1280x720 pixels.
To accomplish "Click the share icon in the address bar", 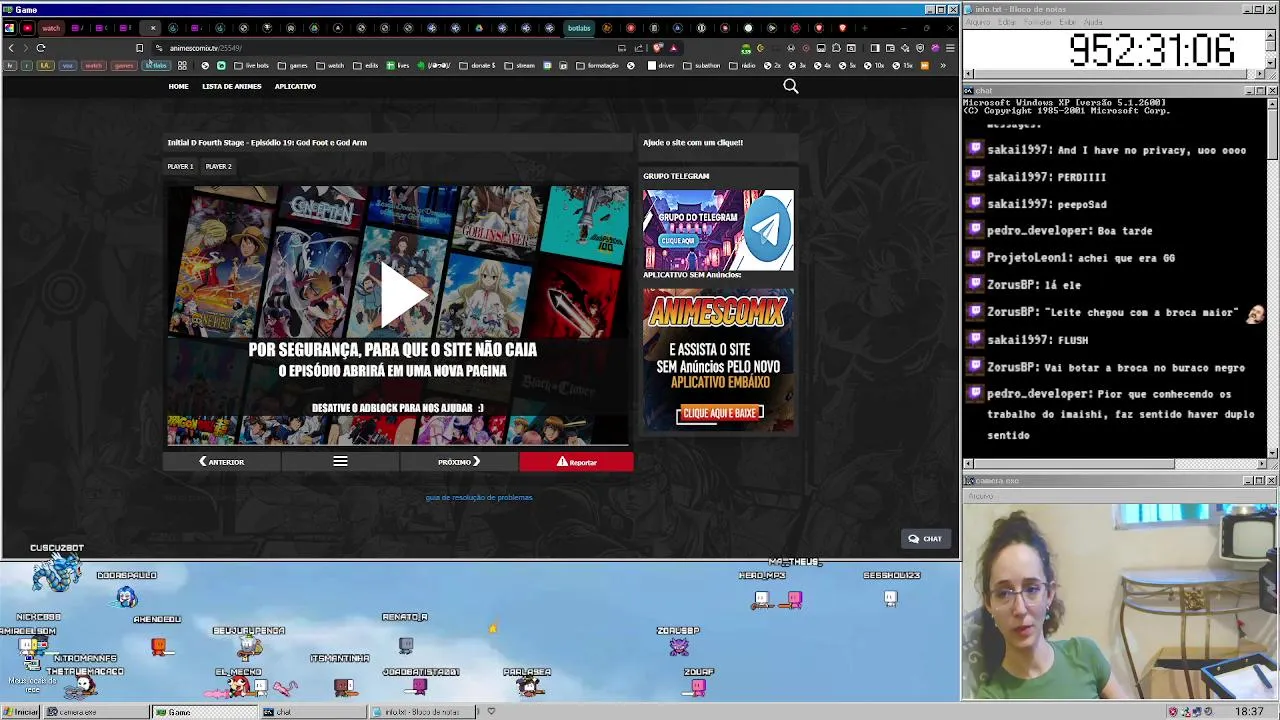I will (639, 48).
